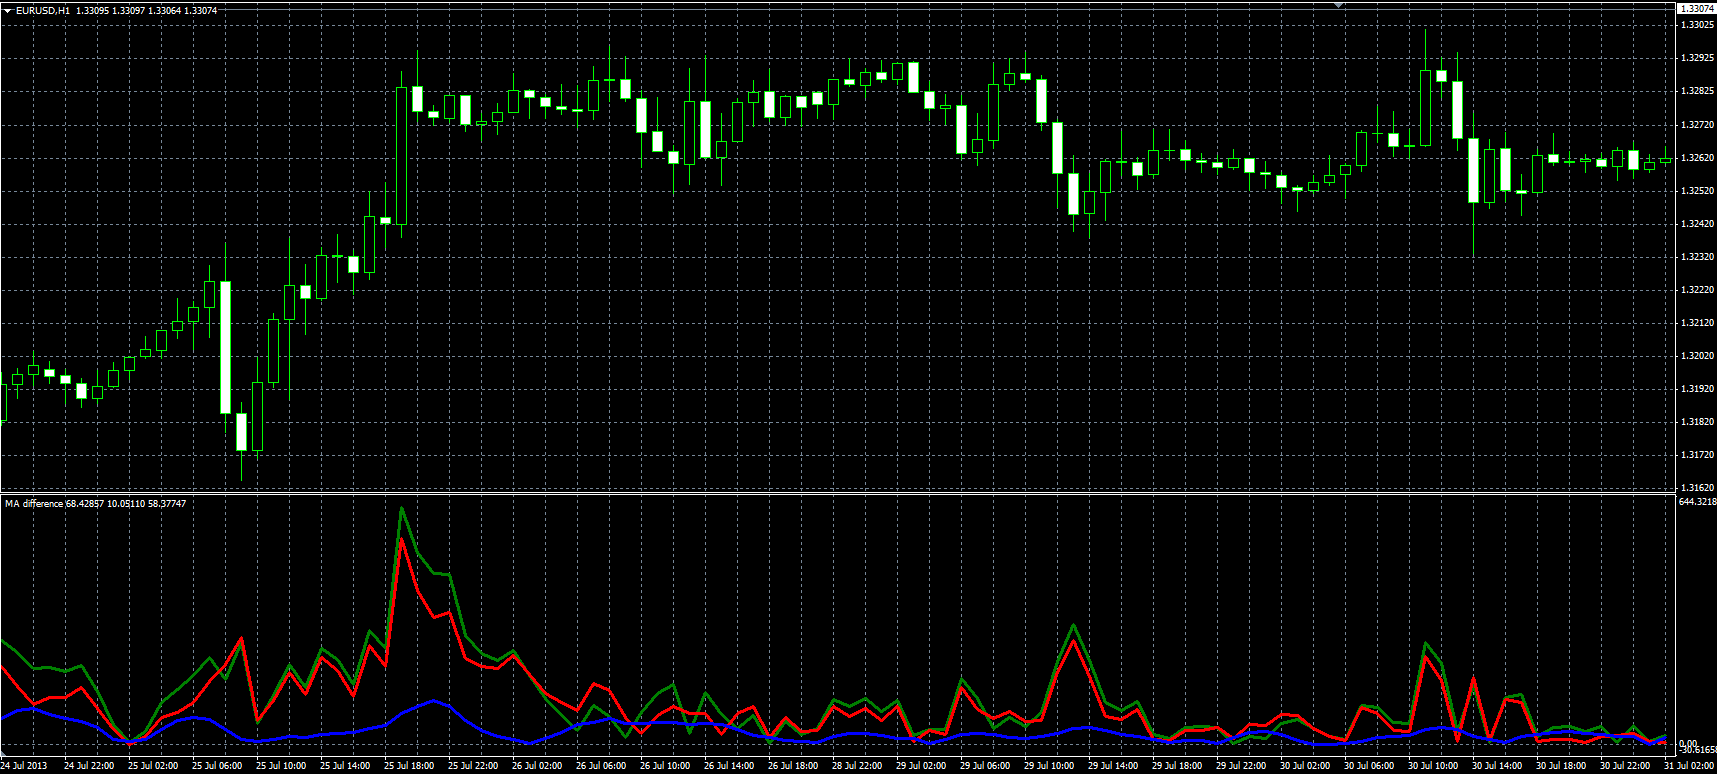Click time axis label 30 Jul 14:00
This screenshot has width=1717, height=774.
pyautogui.click(x=1497, y=766)
